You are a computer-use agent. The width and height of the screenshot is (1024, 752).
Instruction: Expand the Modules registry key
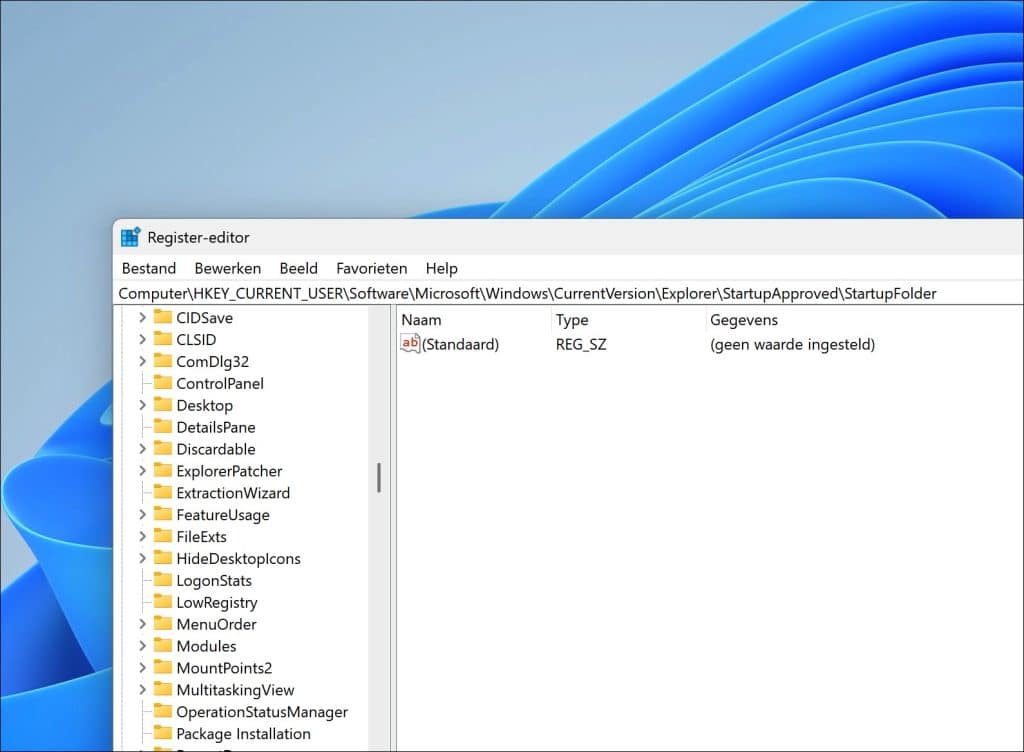point(144,646)
